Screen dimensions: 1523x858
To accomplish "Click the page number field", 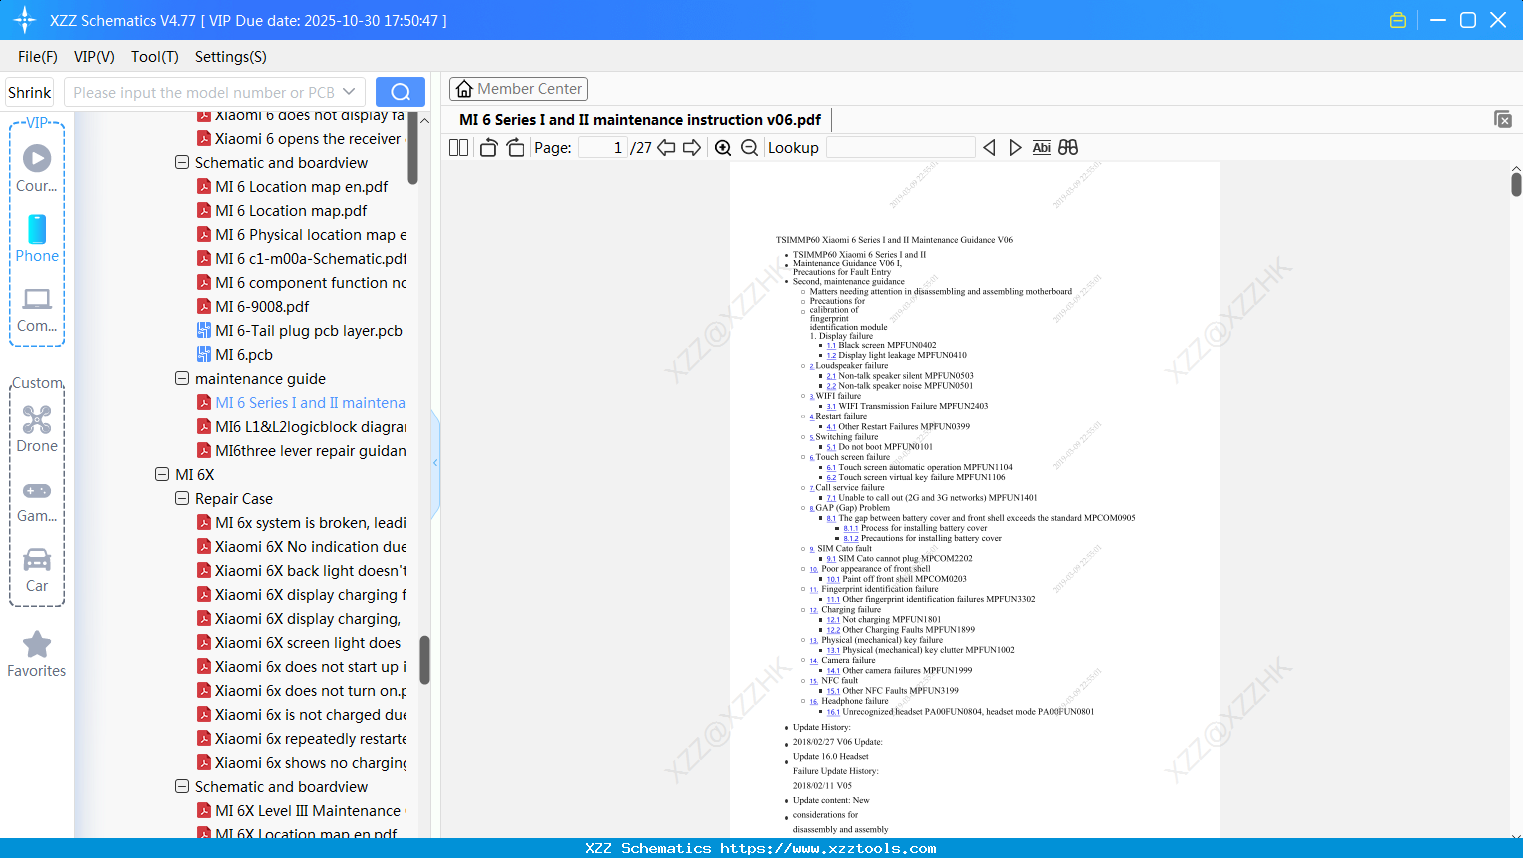I will (x=603, y=148).
